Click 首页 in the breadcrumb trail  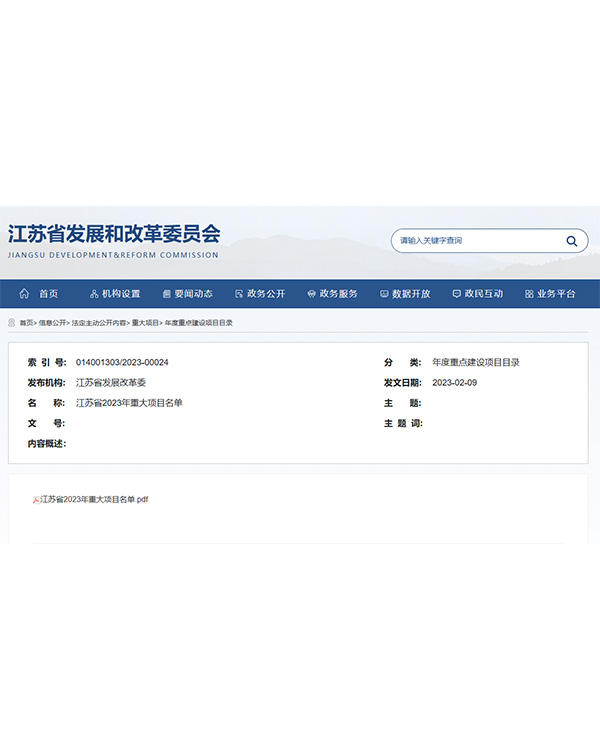tap(26, 323)
